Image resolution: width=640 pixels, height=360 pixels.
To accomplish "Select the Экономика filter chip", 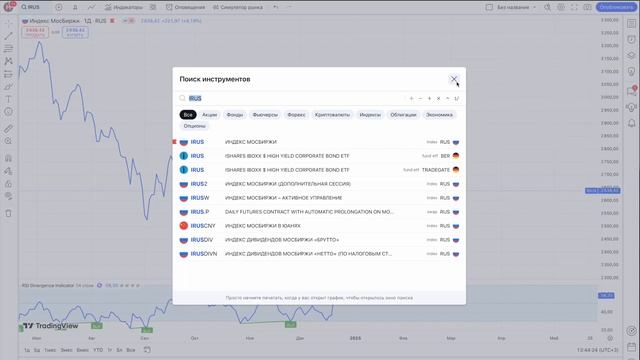I will [439, 115].
